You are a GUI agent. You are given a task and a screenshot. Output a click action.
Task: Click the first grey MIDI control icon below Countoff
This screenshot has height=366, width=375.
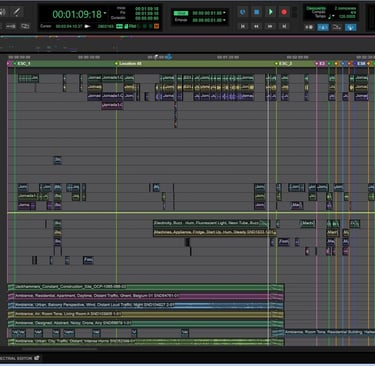click(x=309, y=27)
